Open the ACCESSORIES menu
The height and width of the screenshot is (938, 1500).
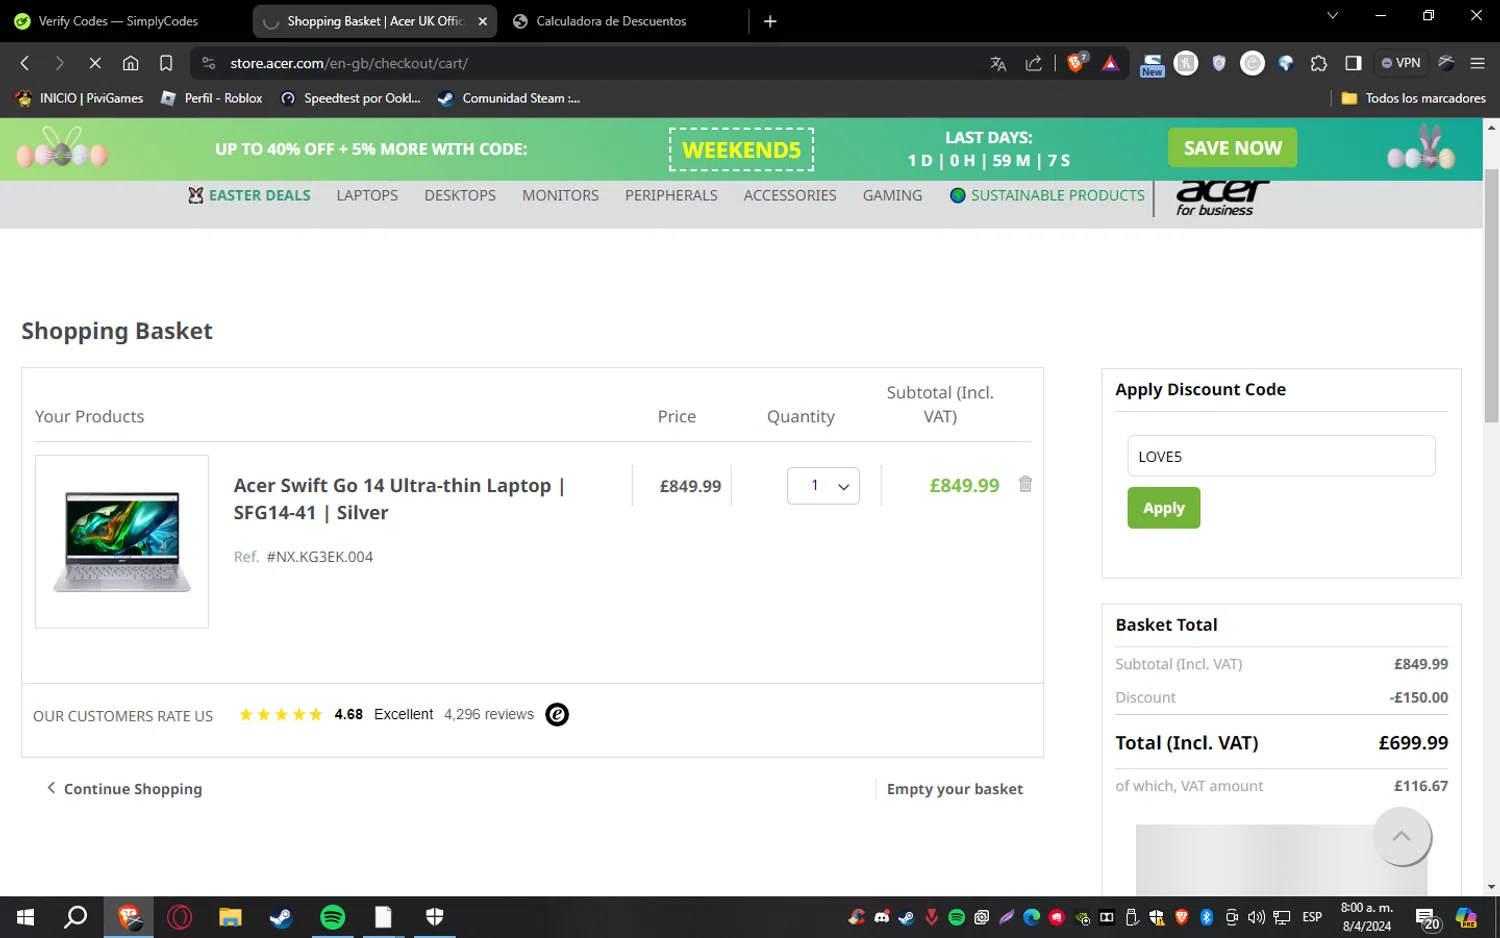[790, 196]
